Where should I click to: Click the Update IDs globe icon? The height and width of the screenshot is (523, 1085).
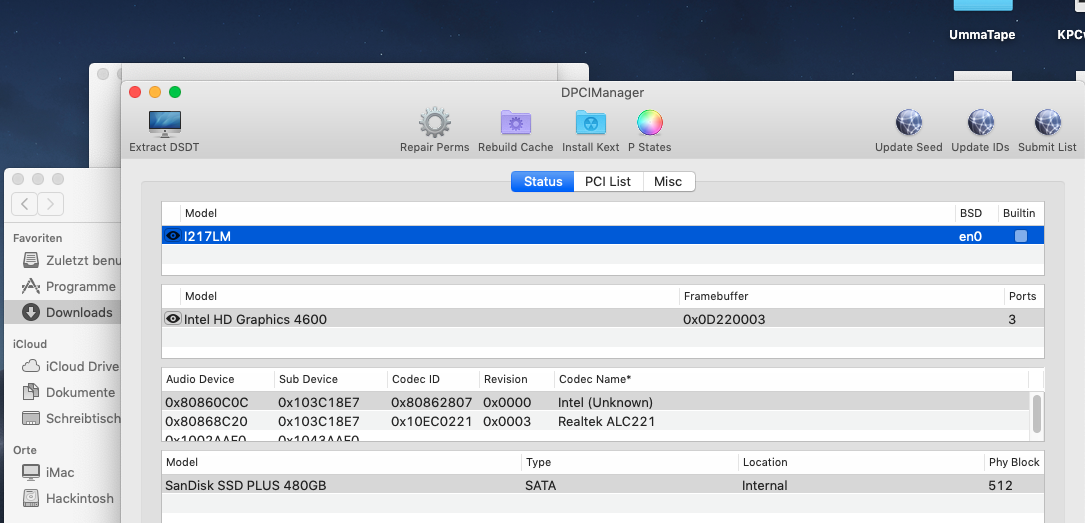[980, 124]
